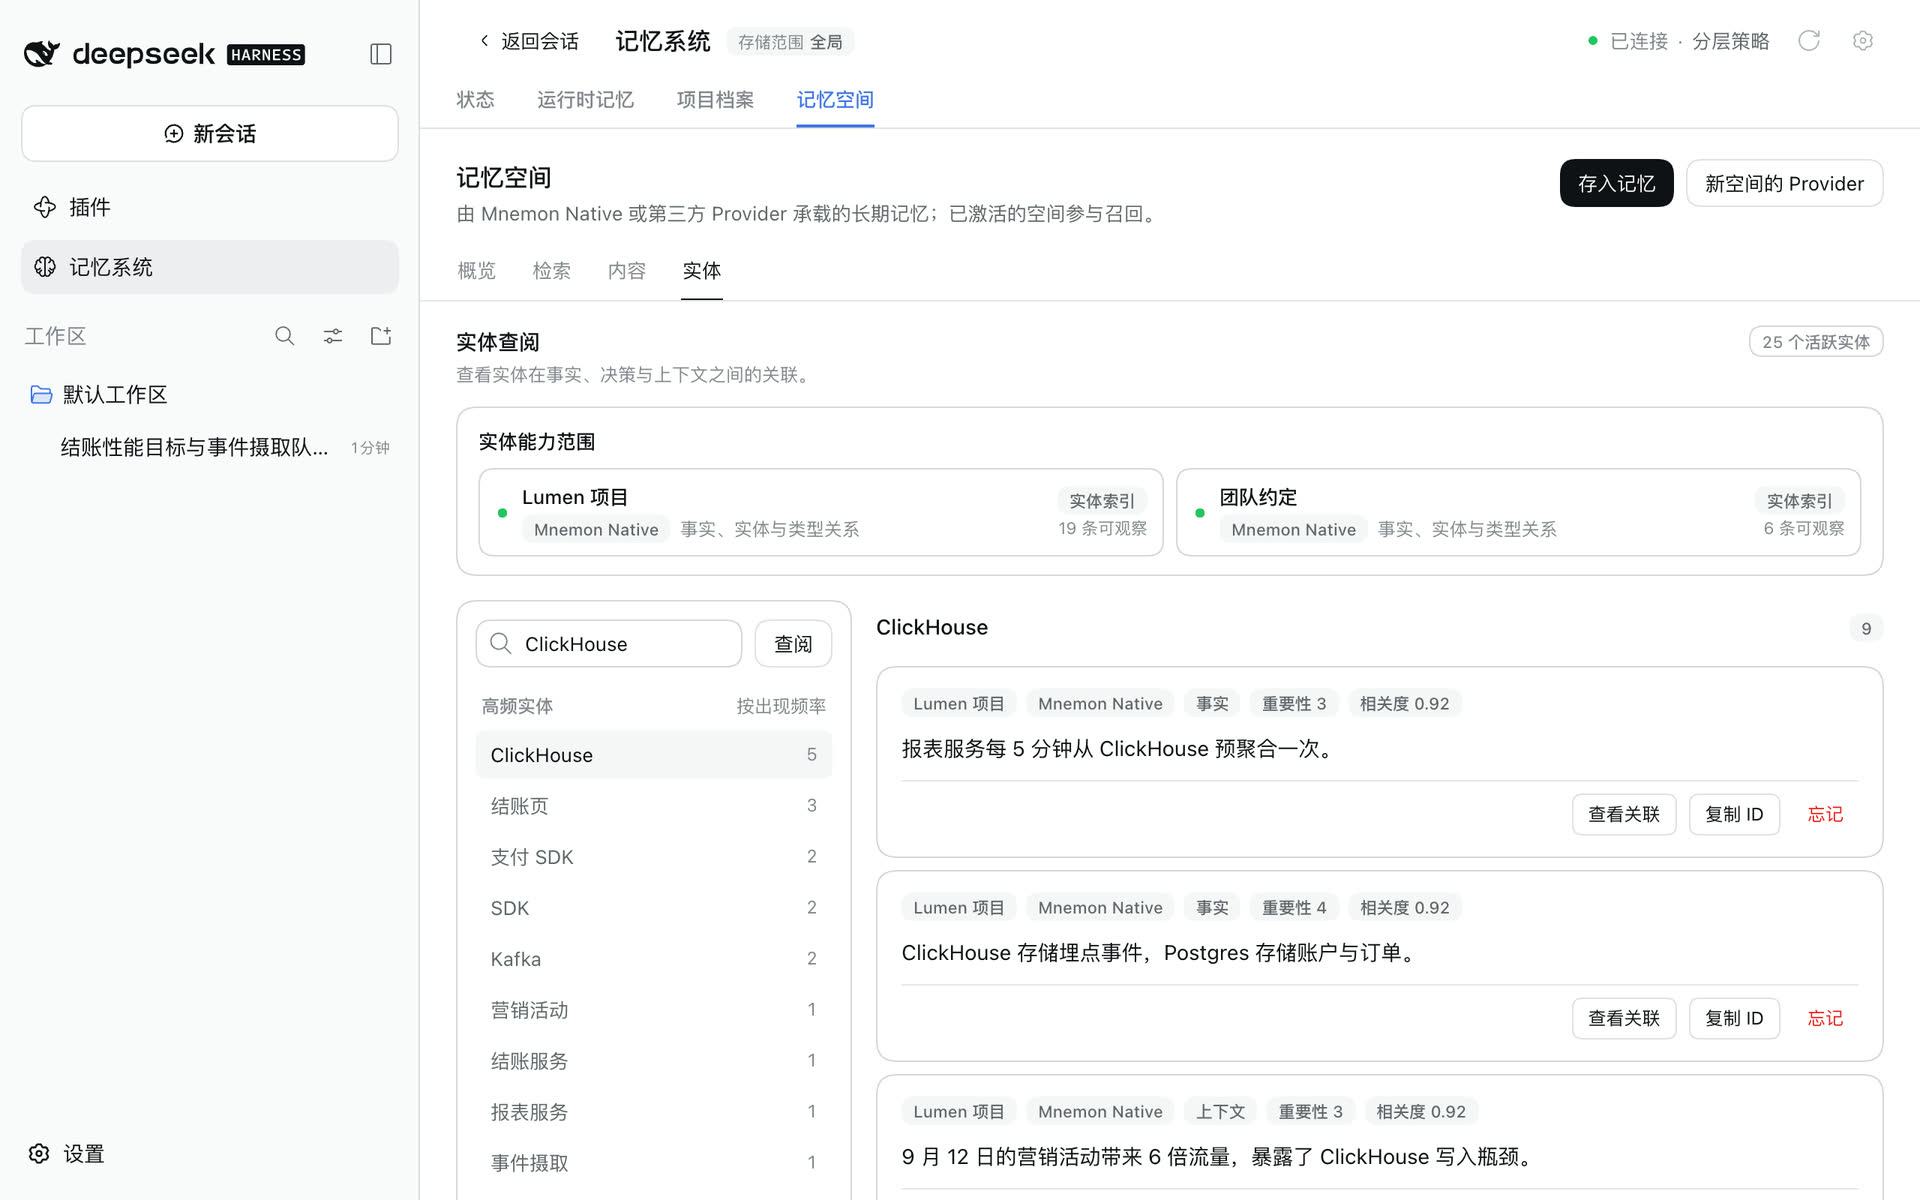Click the 查阅 button
The height and width of the screenshot is (1200, 1920).
[x=793, y=644]
